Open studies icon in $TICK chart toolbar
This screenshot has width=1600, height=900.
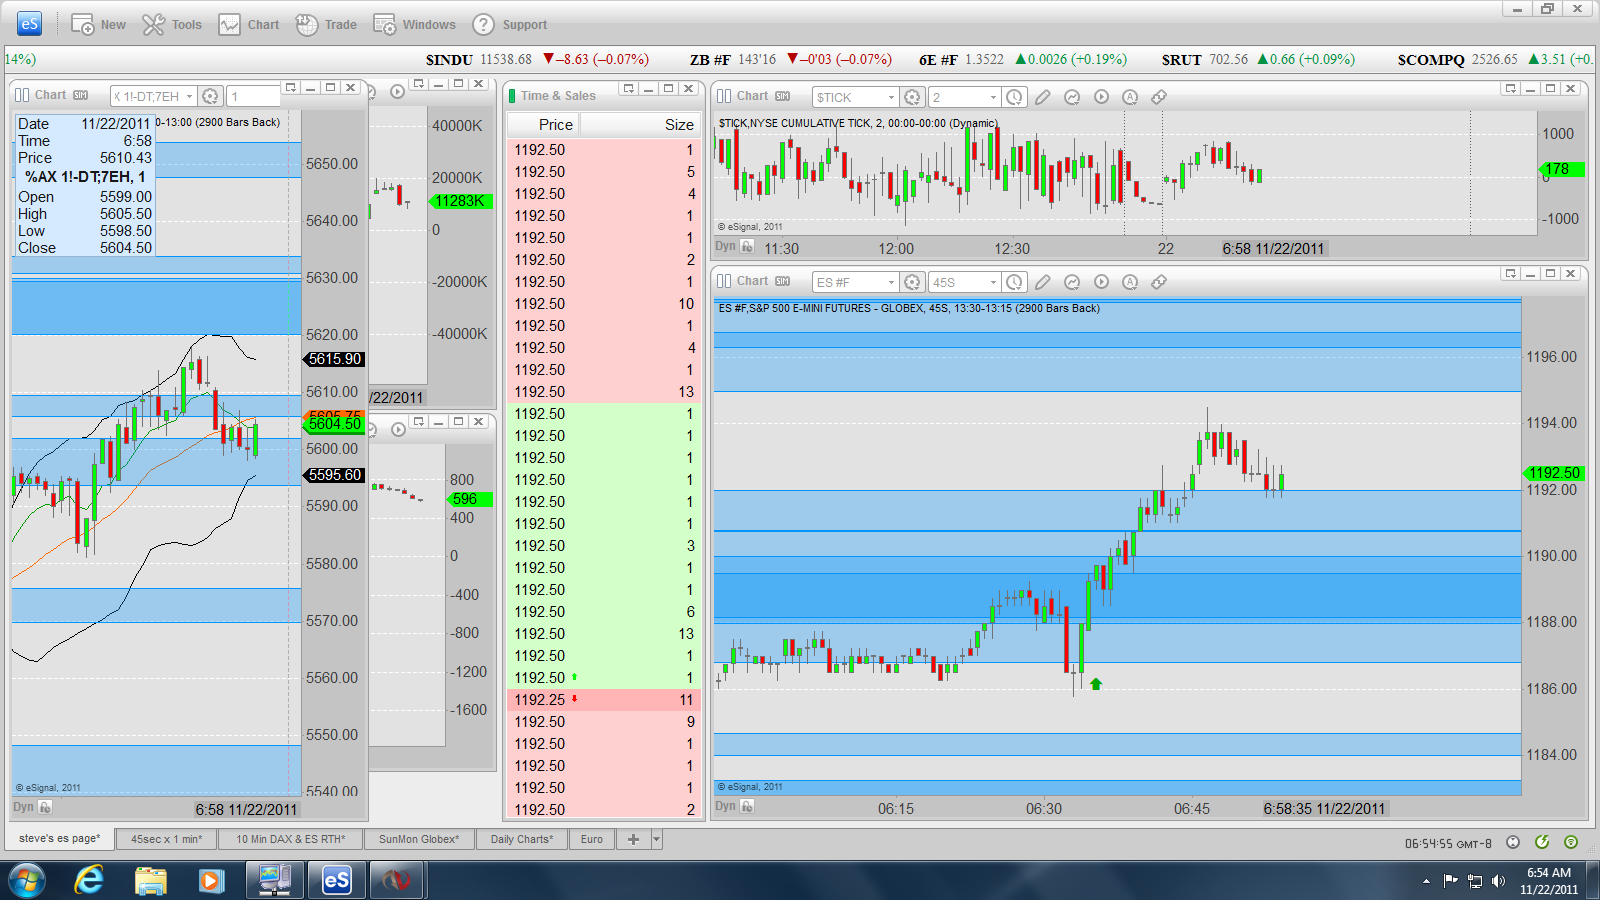pyautogui.click(x=1072, y=97)
